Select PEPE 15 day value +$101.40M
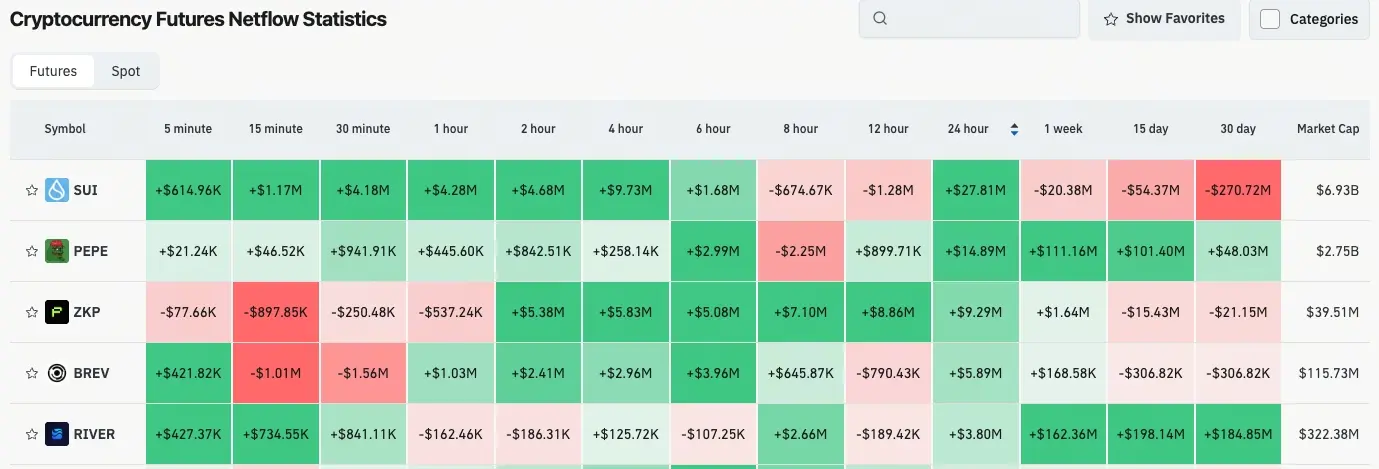Viewport: 1379px width, 469px height. click(1151, 251)
